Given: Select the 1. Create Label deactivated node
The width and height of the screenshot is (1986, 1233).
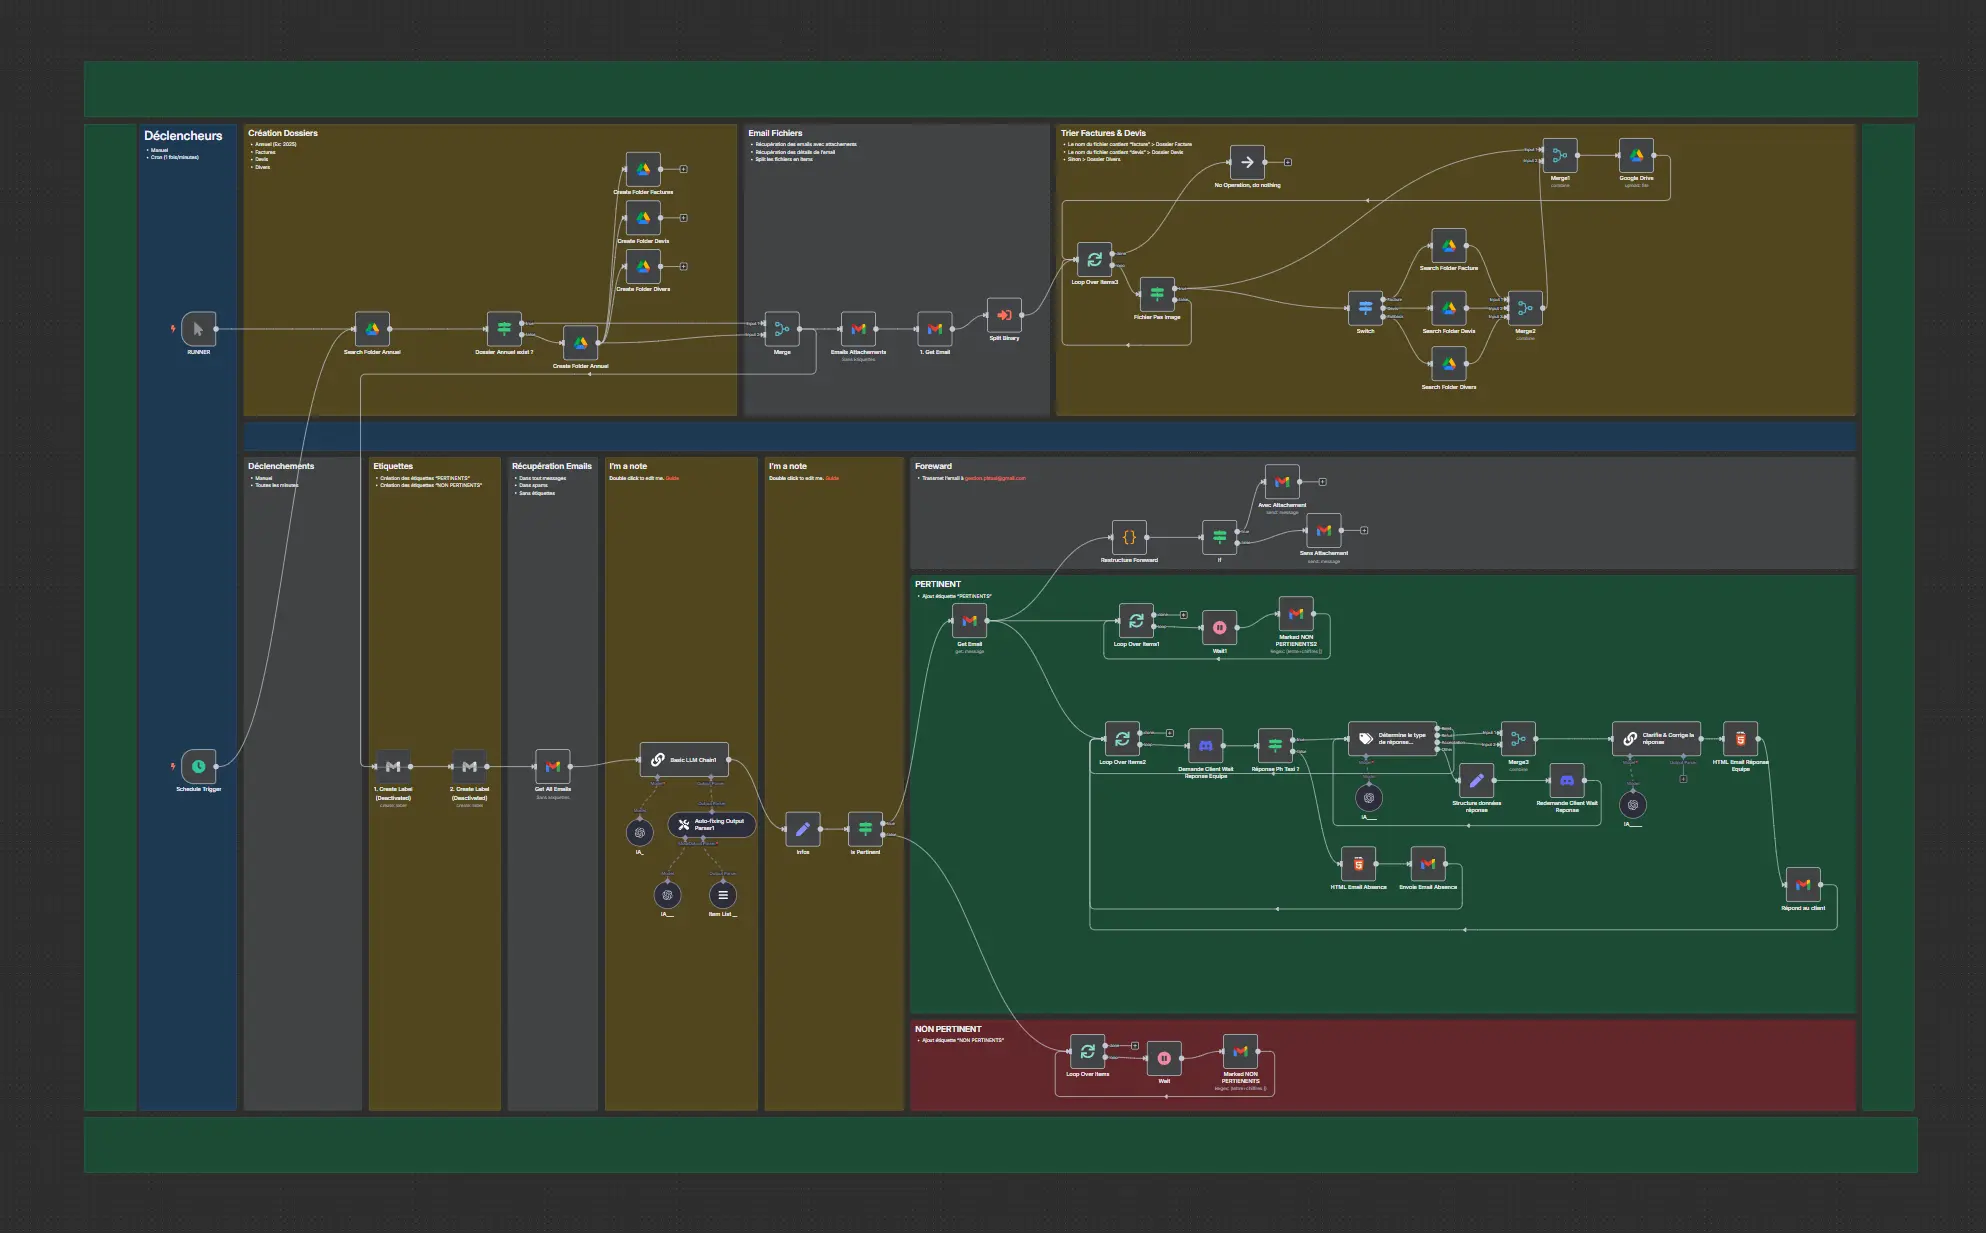Looking at the screenshot, I should click(x=393, y=766).
